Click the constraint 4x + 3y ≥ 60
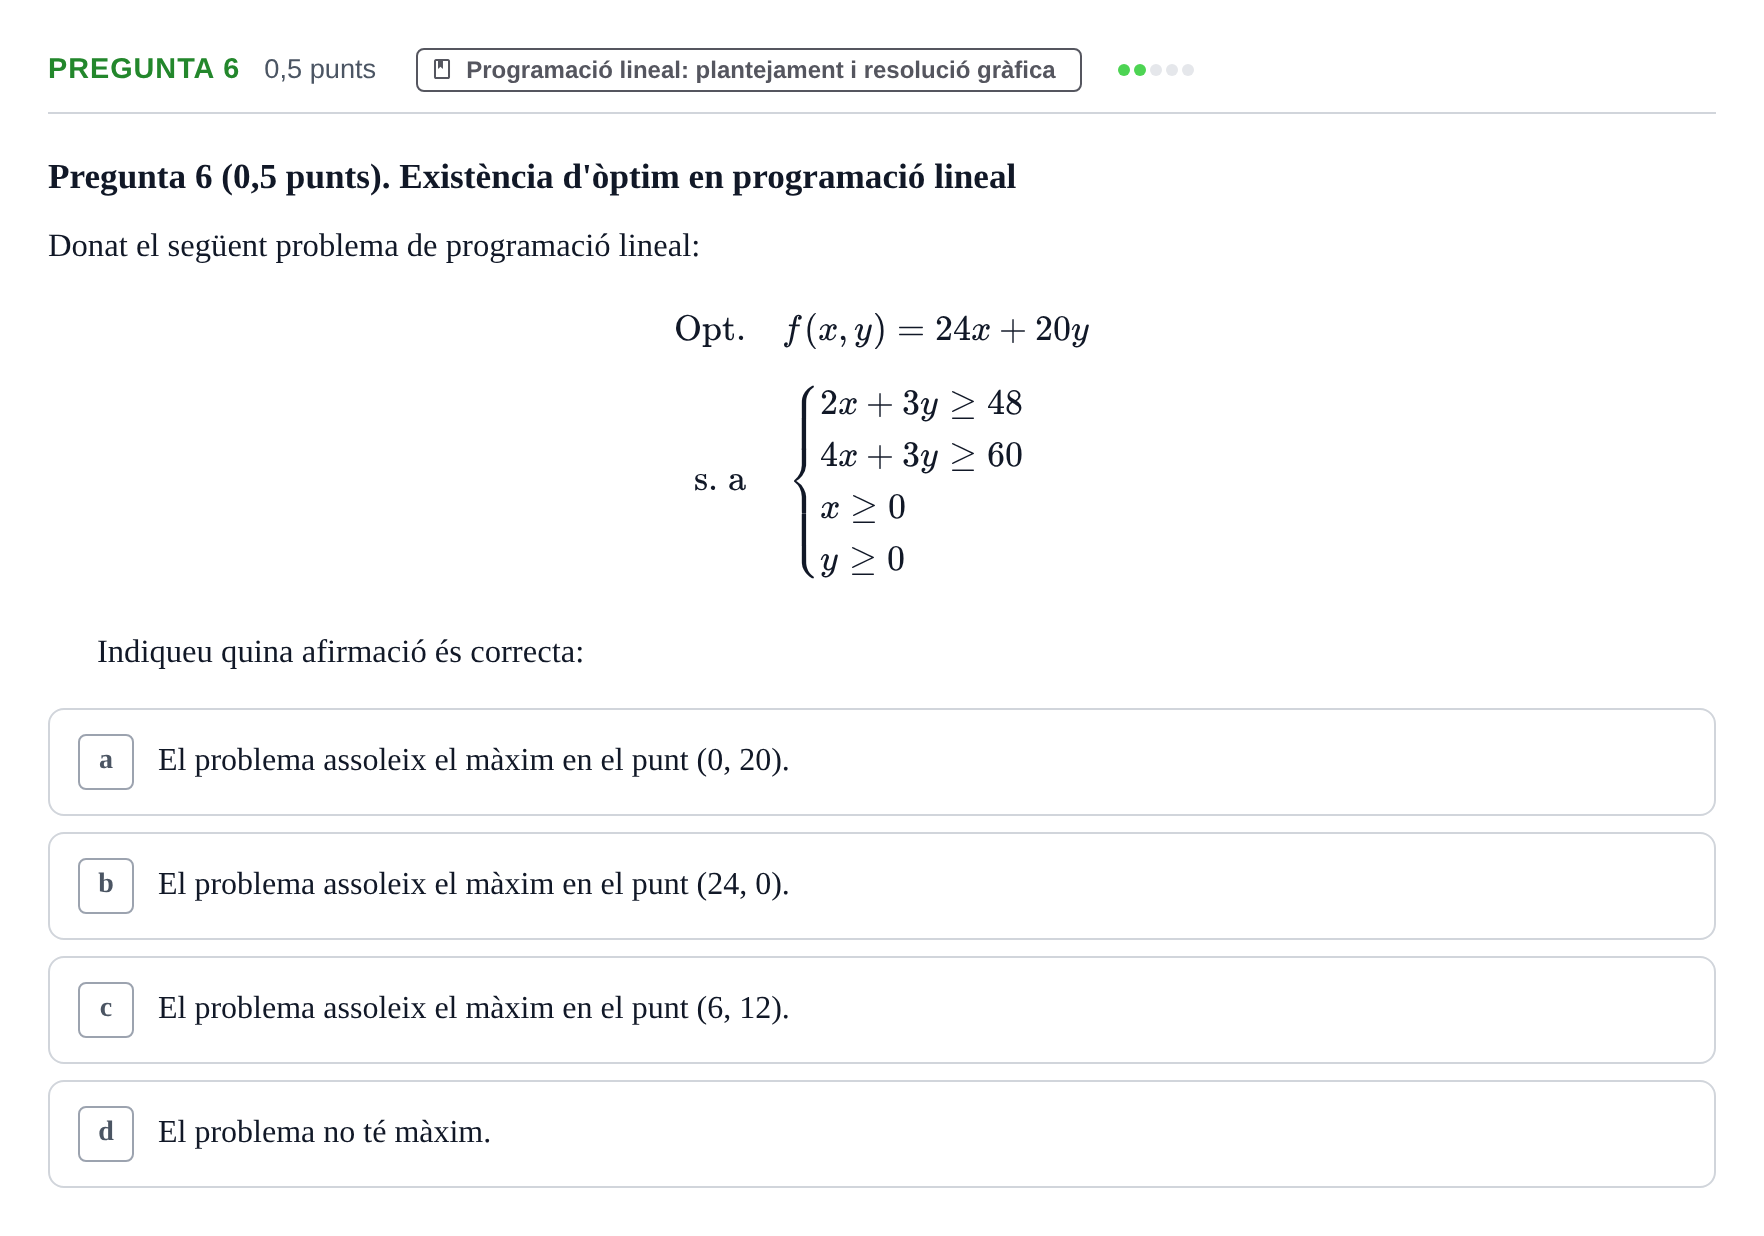 (921, 456)
